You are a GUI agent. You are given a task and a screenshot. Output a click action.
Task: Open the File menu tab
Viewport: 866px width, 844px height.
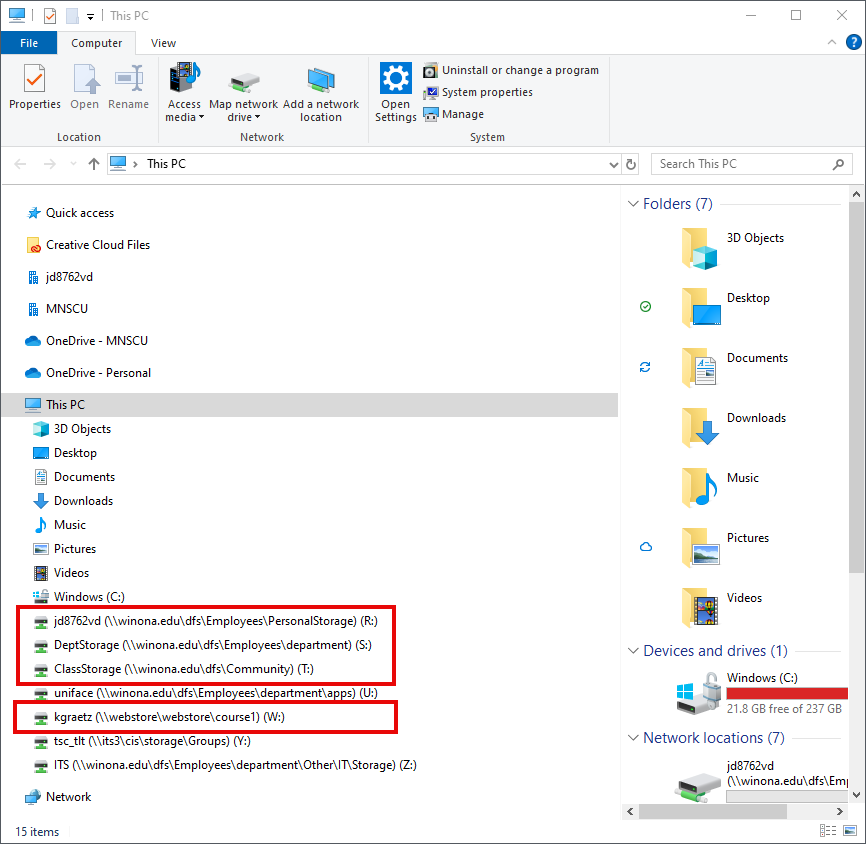tap(29, 43)
